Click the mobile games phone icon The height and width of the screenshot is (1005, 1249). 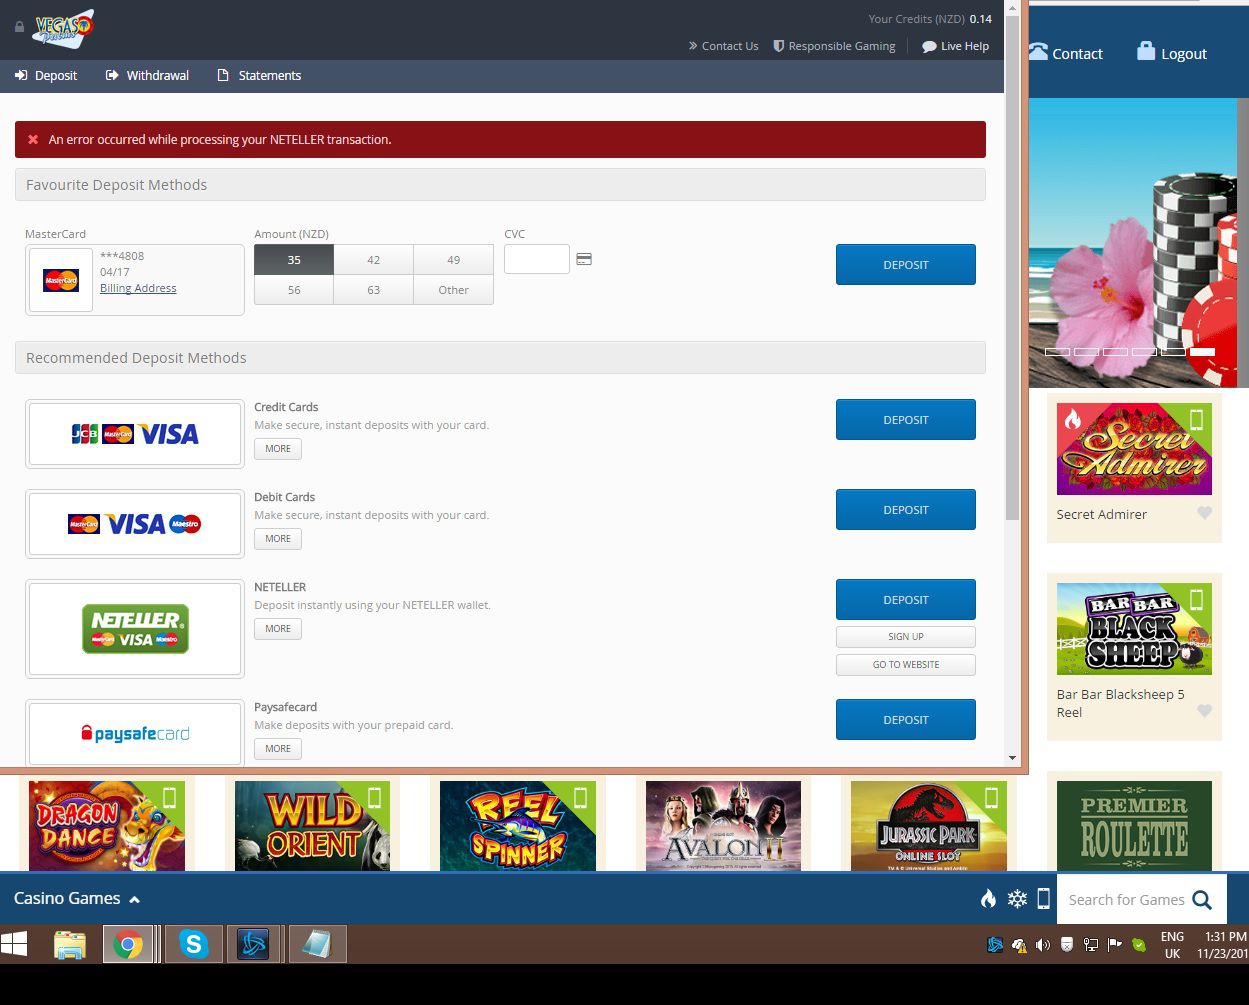click(1043, 898)
